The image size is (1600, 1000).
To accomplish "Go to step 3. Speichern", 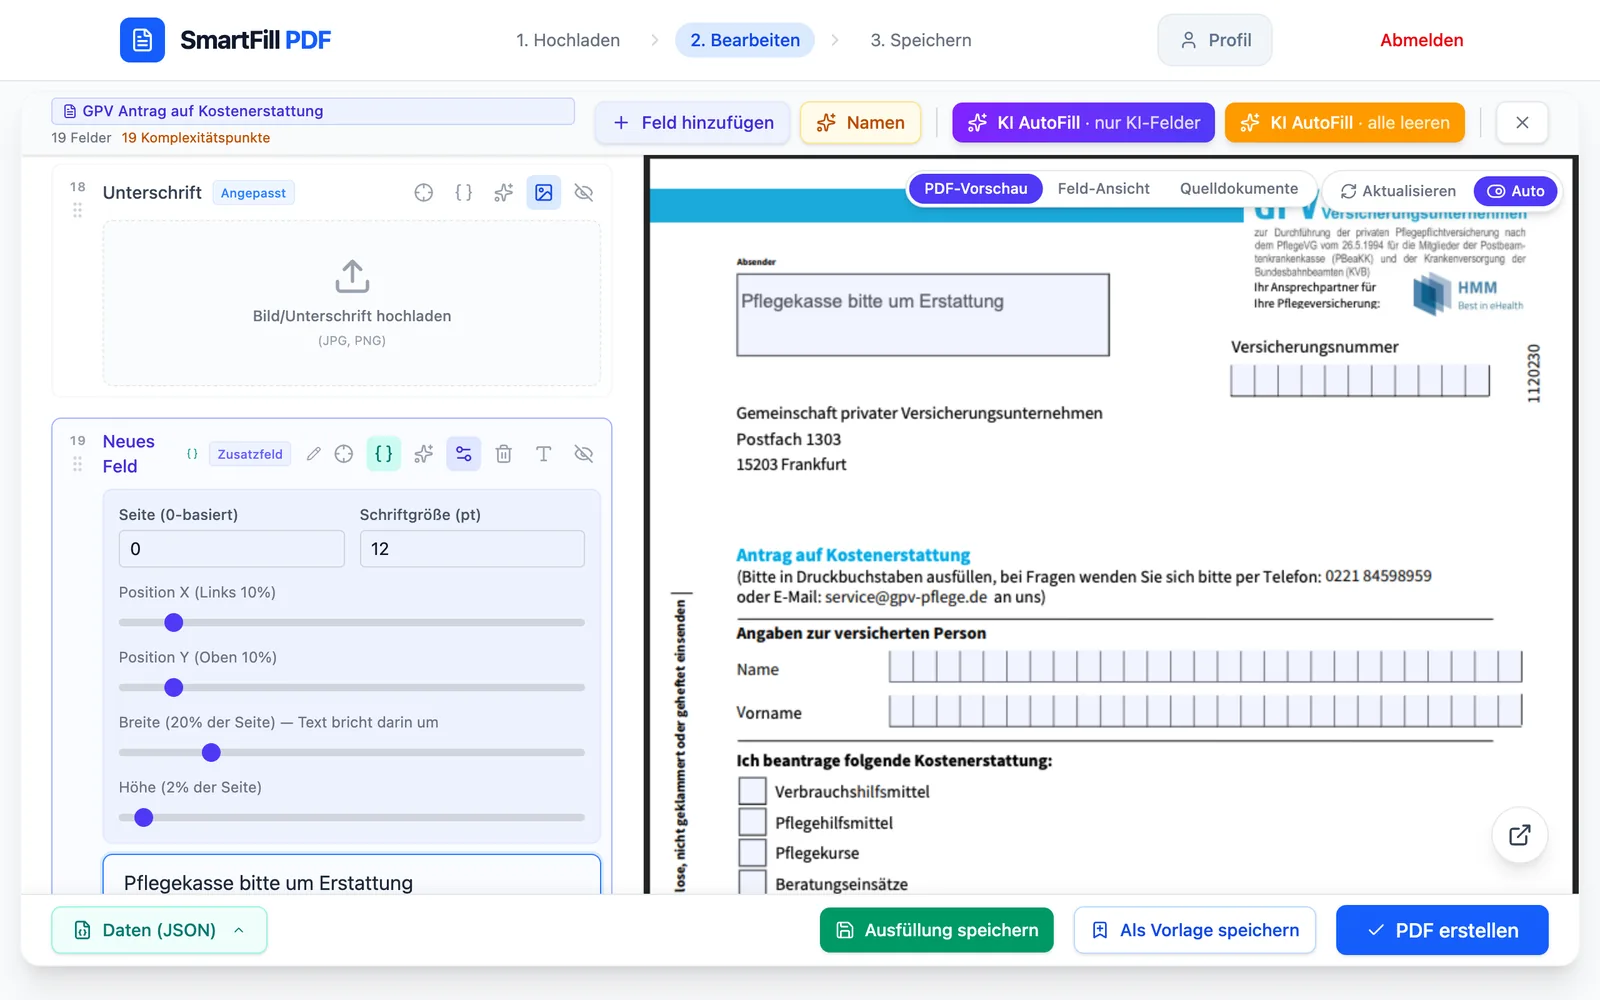I will (921, 40).
